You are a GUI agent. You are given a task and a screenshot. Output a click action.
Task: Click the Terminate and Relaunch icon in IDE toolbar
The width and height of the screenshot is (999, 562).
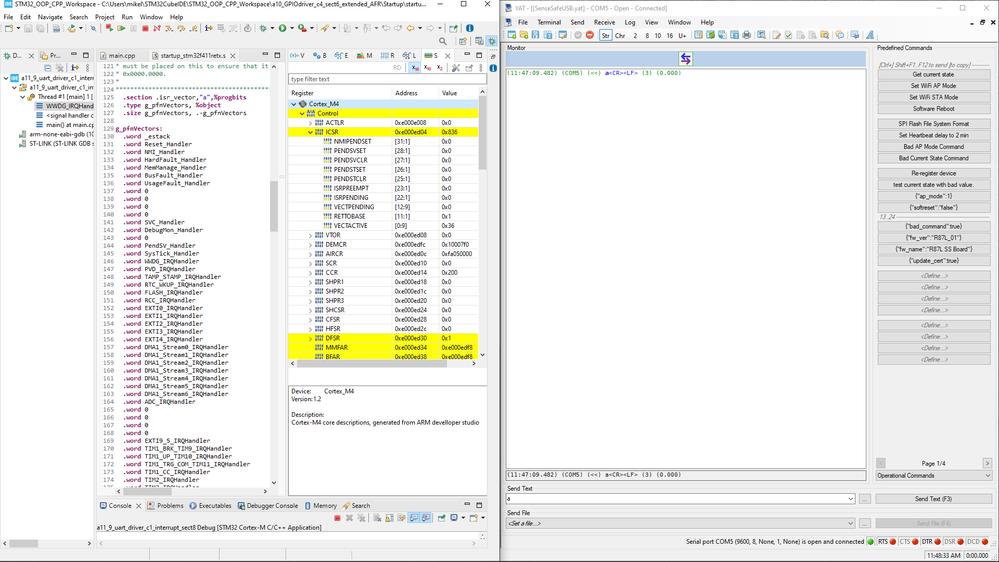(110, 28)
